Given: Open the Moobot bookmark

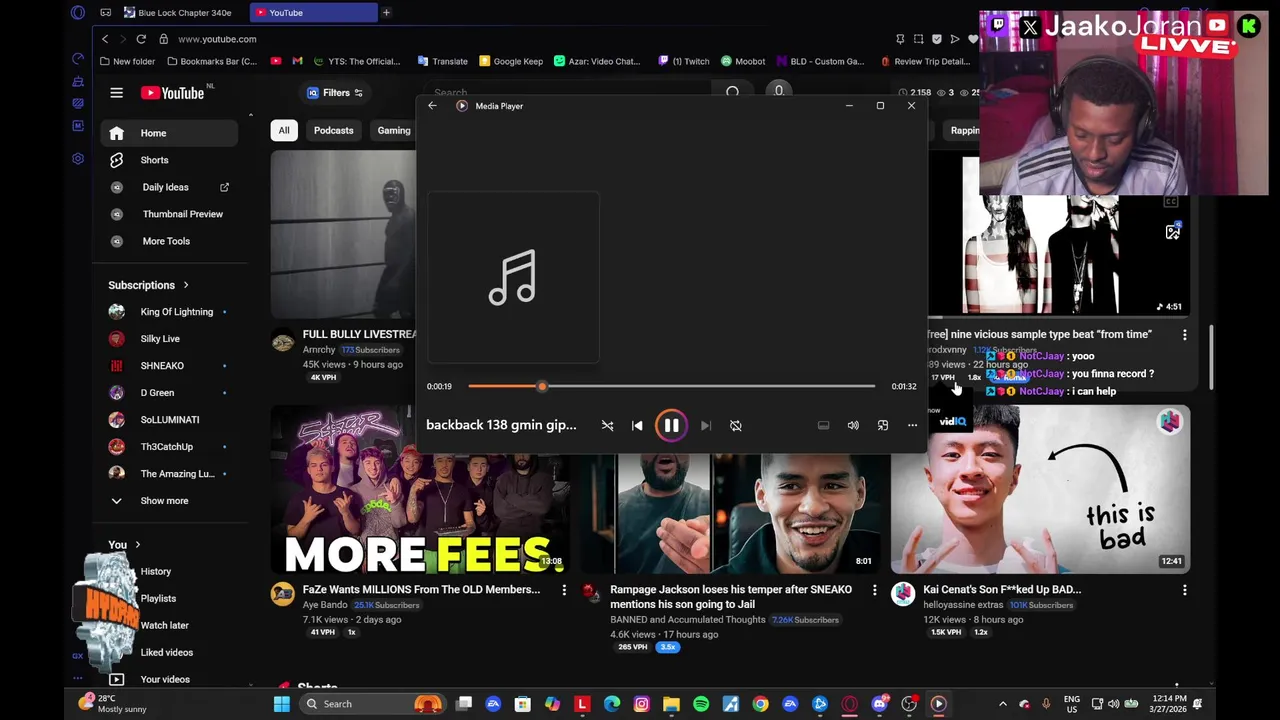Looking at the screenshot, I should 743,61.
